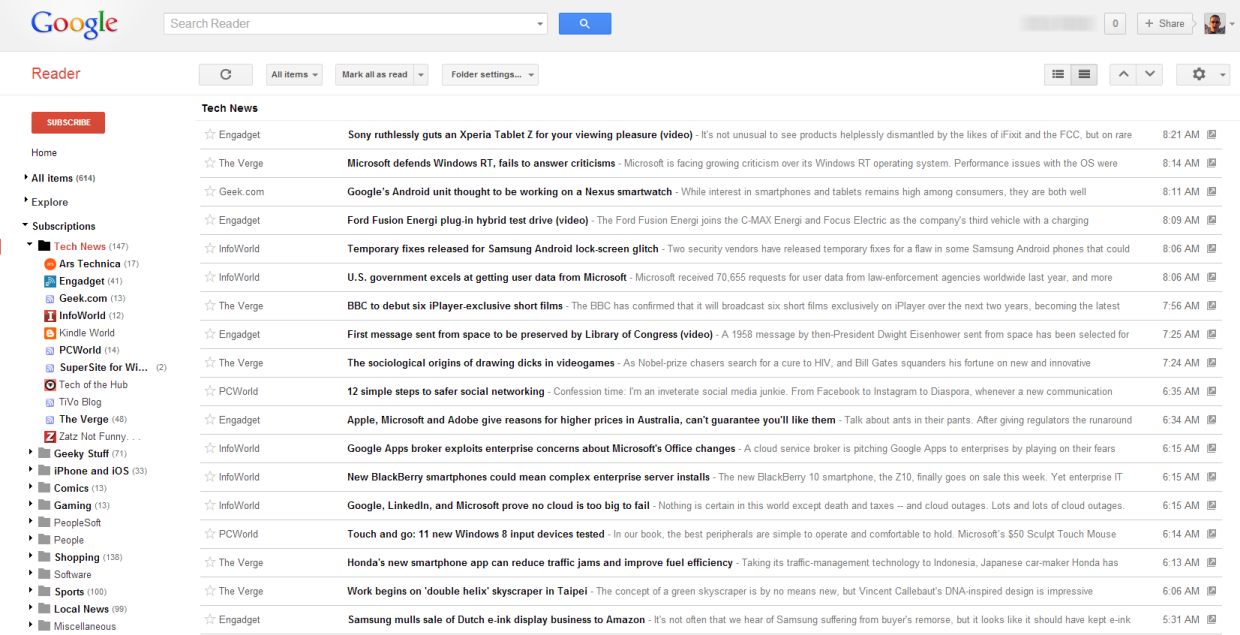Select the Local News folder
The height and width of the screenshot is (635, 1240).
point(81,609)
